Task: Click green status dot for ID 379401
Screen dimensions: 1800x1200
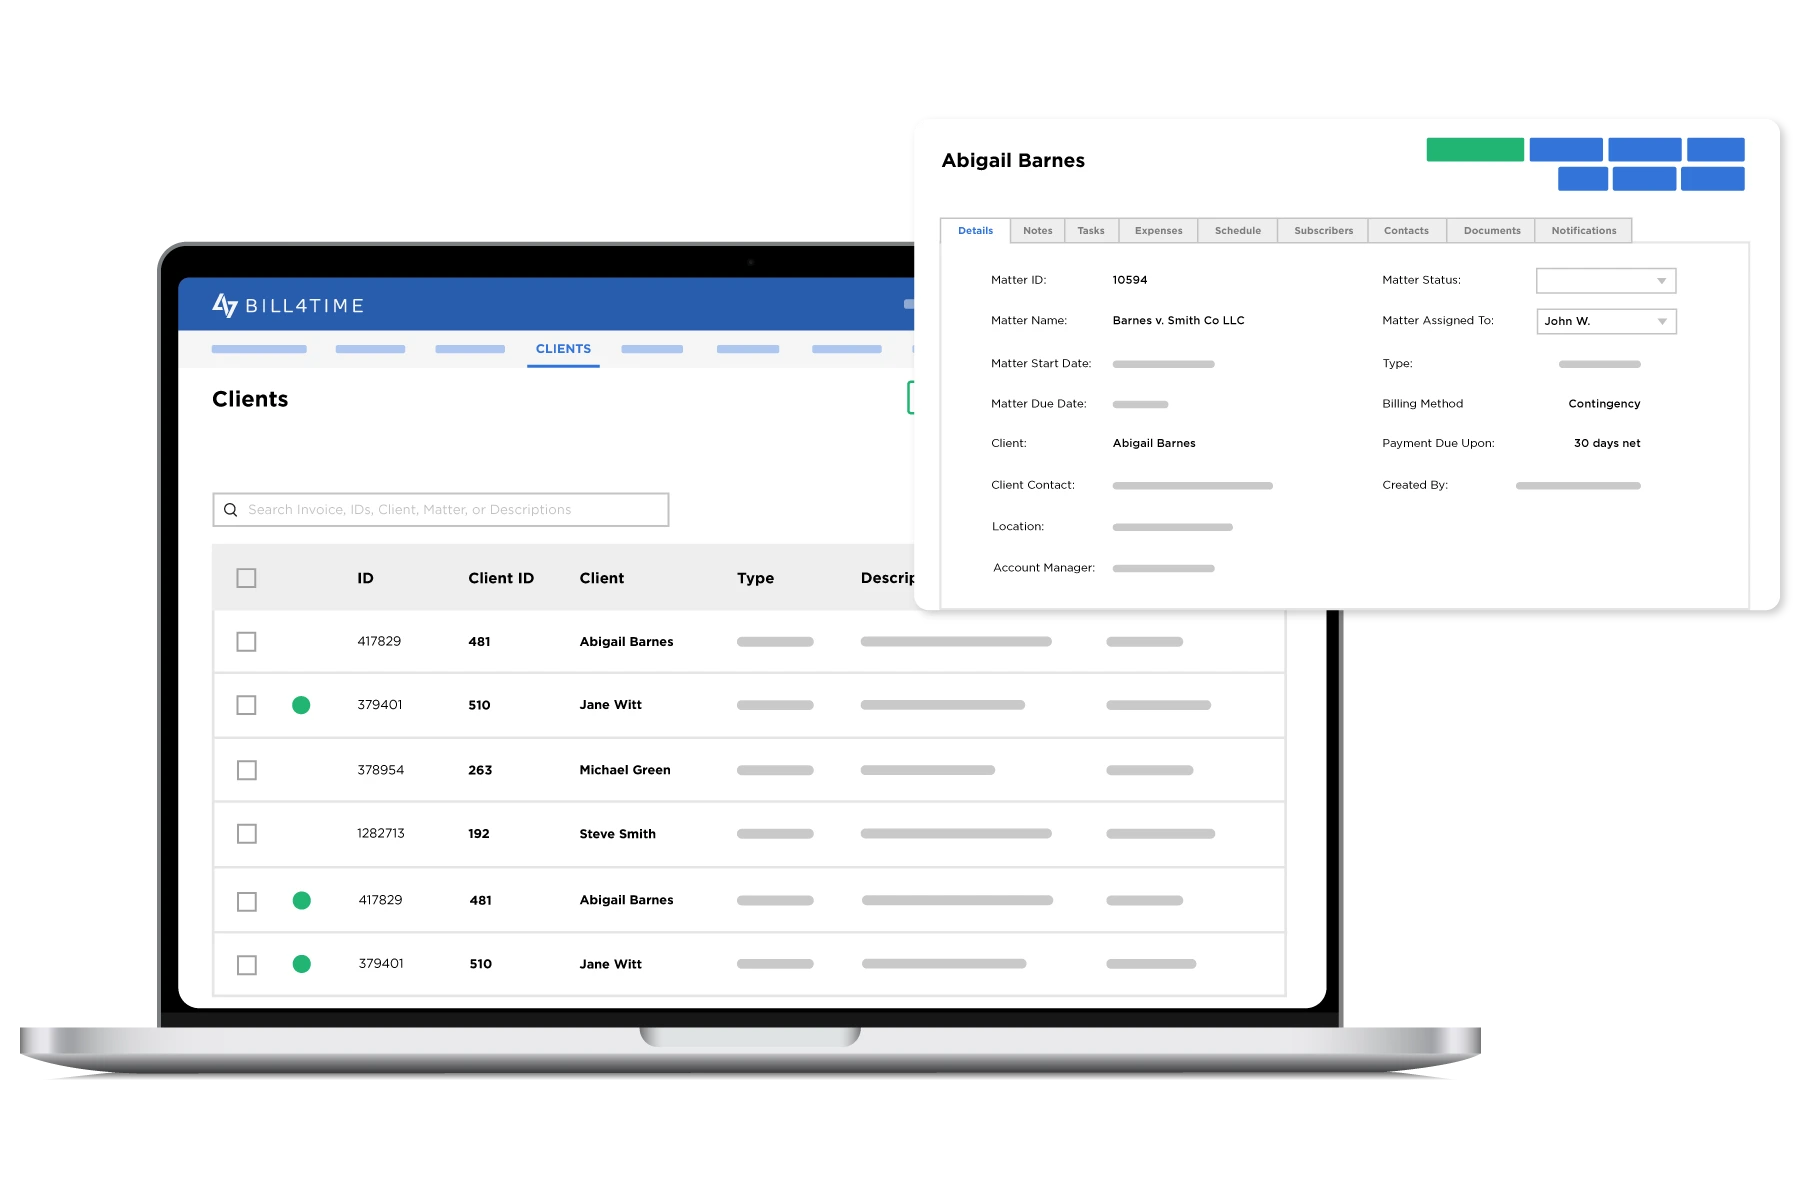Action: click(x=301, y=705)
